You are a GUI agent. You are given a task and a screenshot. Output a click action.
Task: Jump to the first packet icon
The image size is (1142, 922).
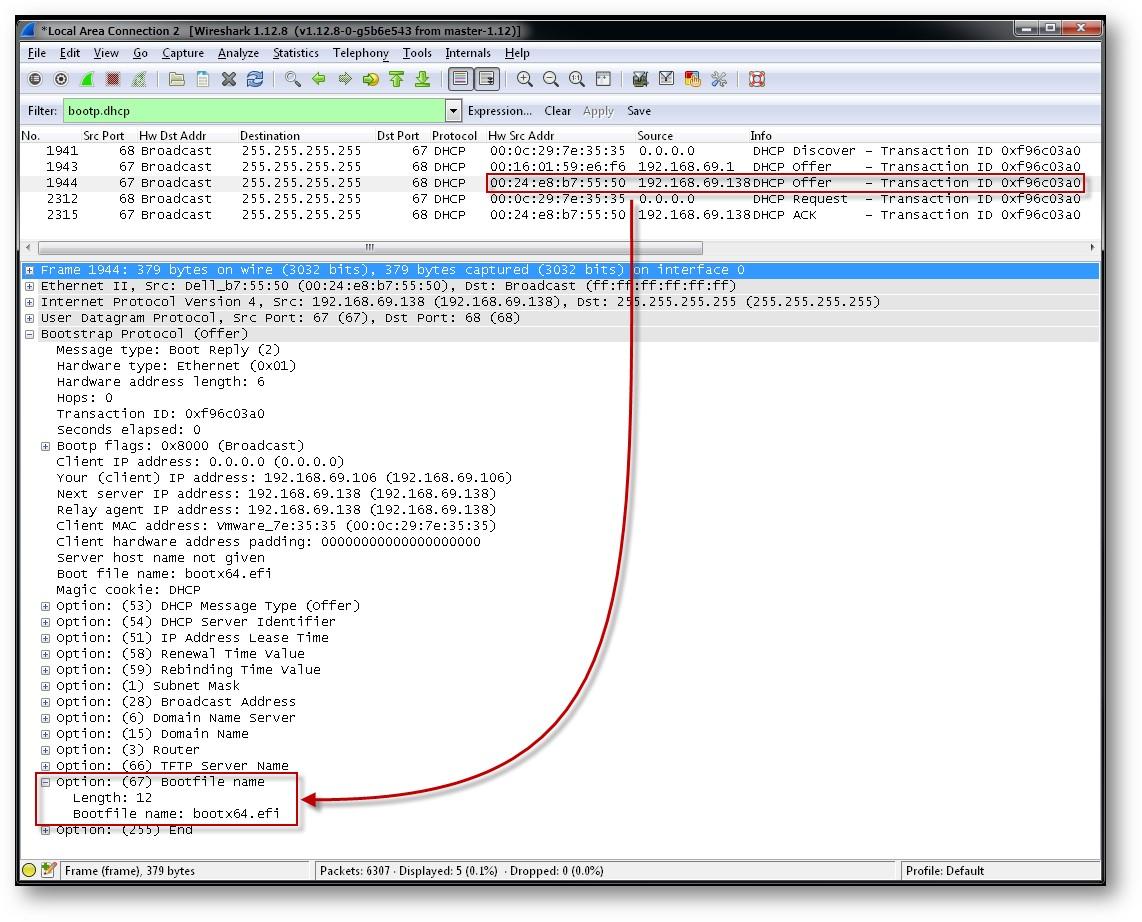[396, 79]
